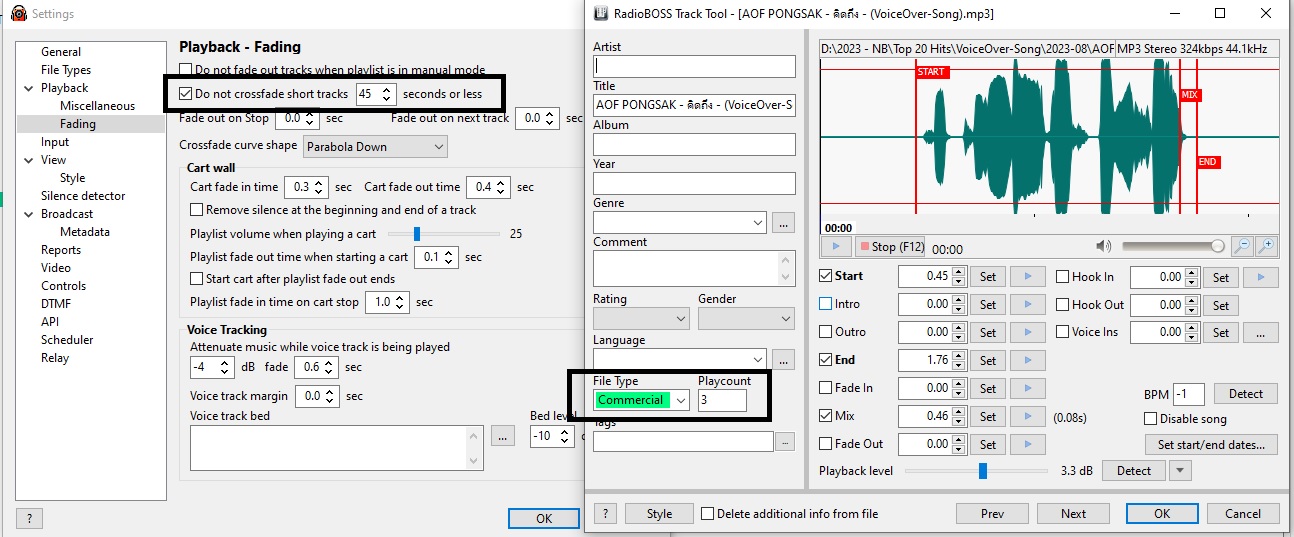Click Set start/end dates button
This screenshot has height=537, width=1294.
(1211, 444)
